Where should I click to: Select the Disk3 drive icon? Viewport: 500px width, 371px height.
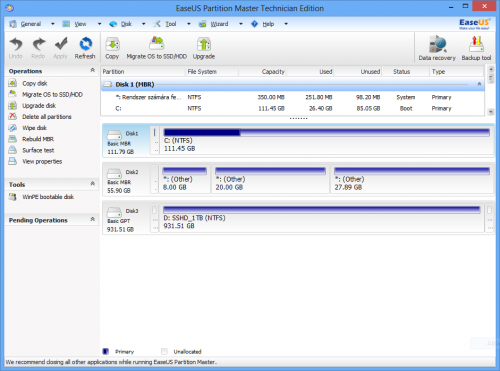tap(114, 212)
